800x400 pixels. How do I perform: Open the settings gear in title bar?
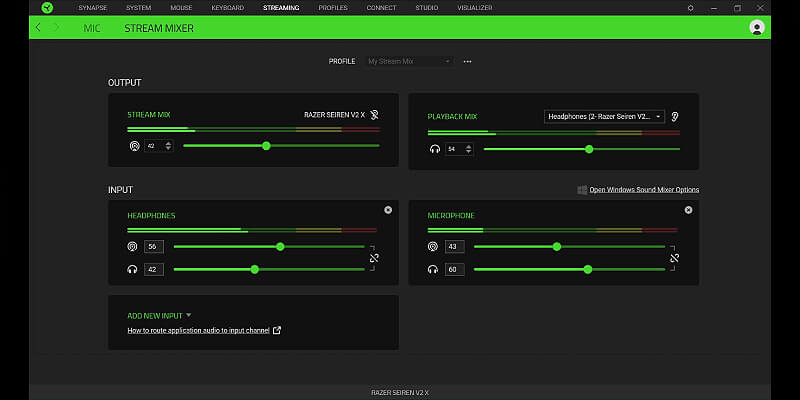pyautogui.click(x=690, y=7)
